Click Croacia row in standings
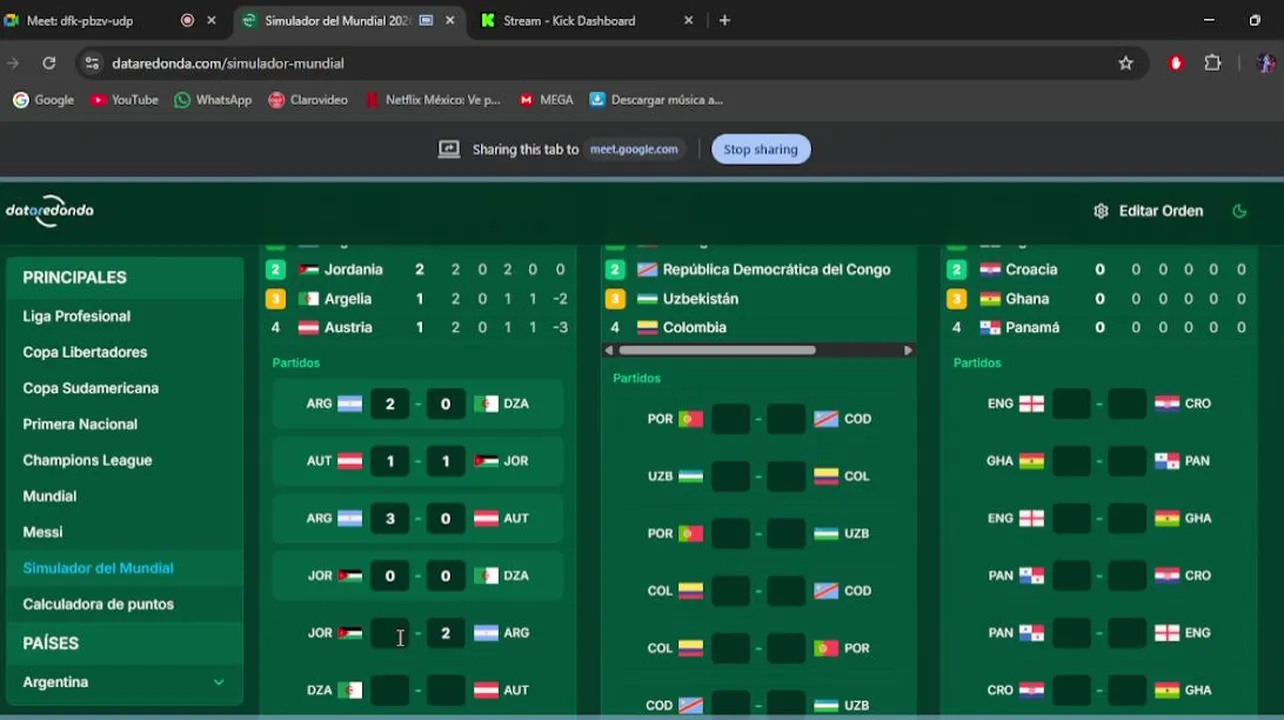The height and width of the screenshot is (720, 1284). pyautogui.click(x=1099, y=270)
